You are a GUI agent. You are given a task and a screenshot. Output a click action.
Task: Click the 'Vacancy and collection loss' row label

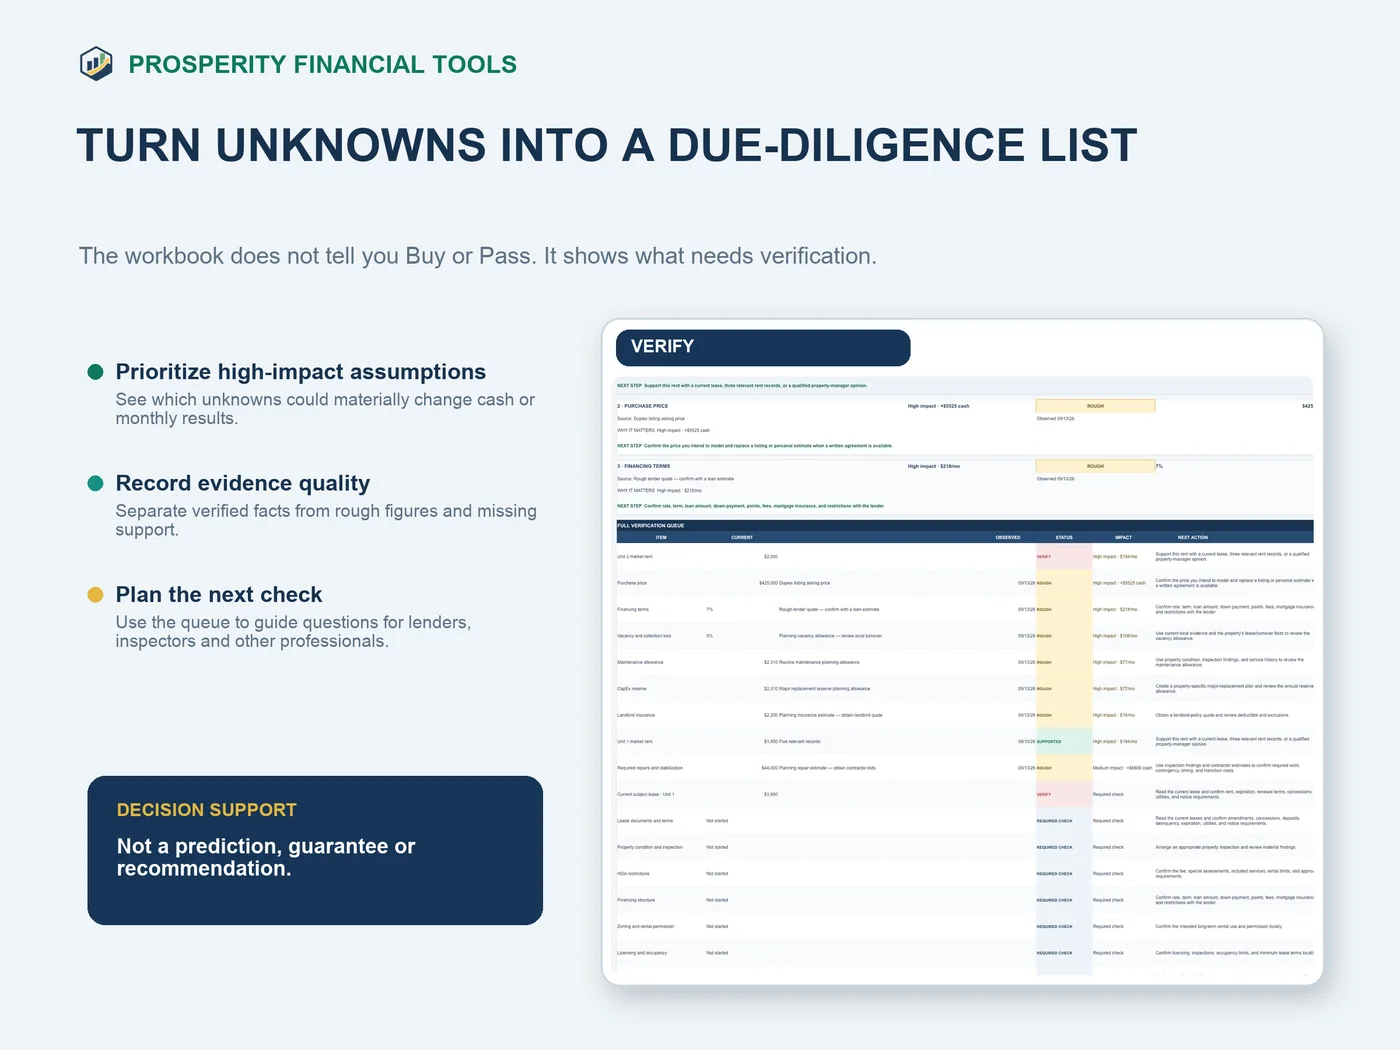point(644,636)
